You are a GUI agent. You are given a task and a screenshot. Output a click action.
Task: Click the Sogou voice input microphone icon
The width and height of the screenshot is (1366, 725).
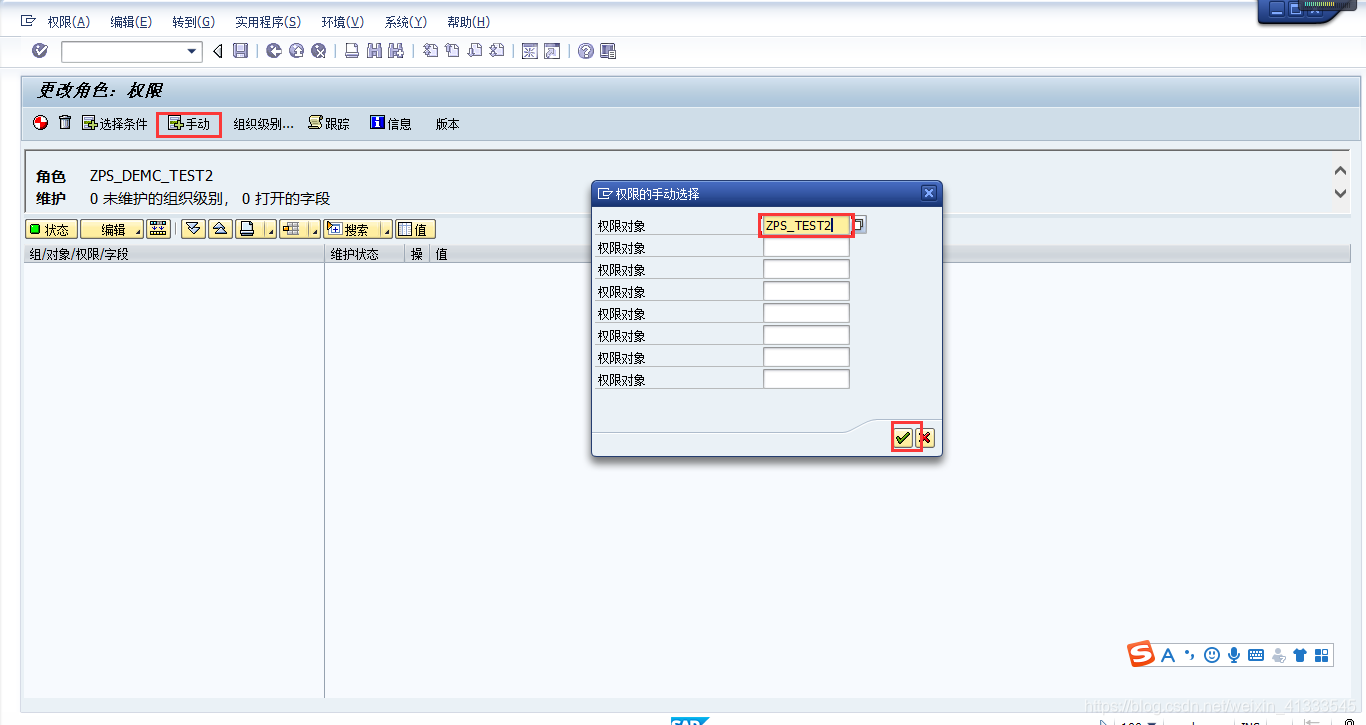tap(1234, 655)
